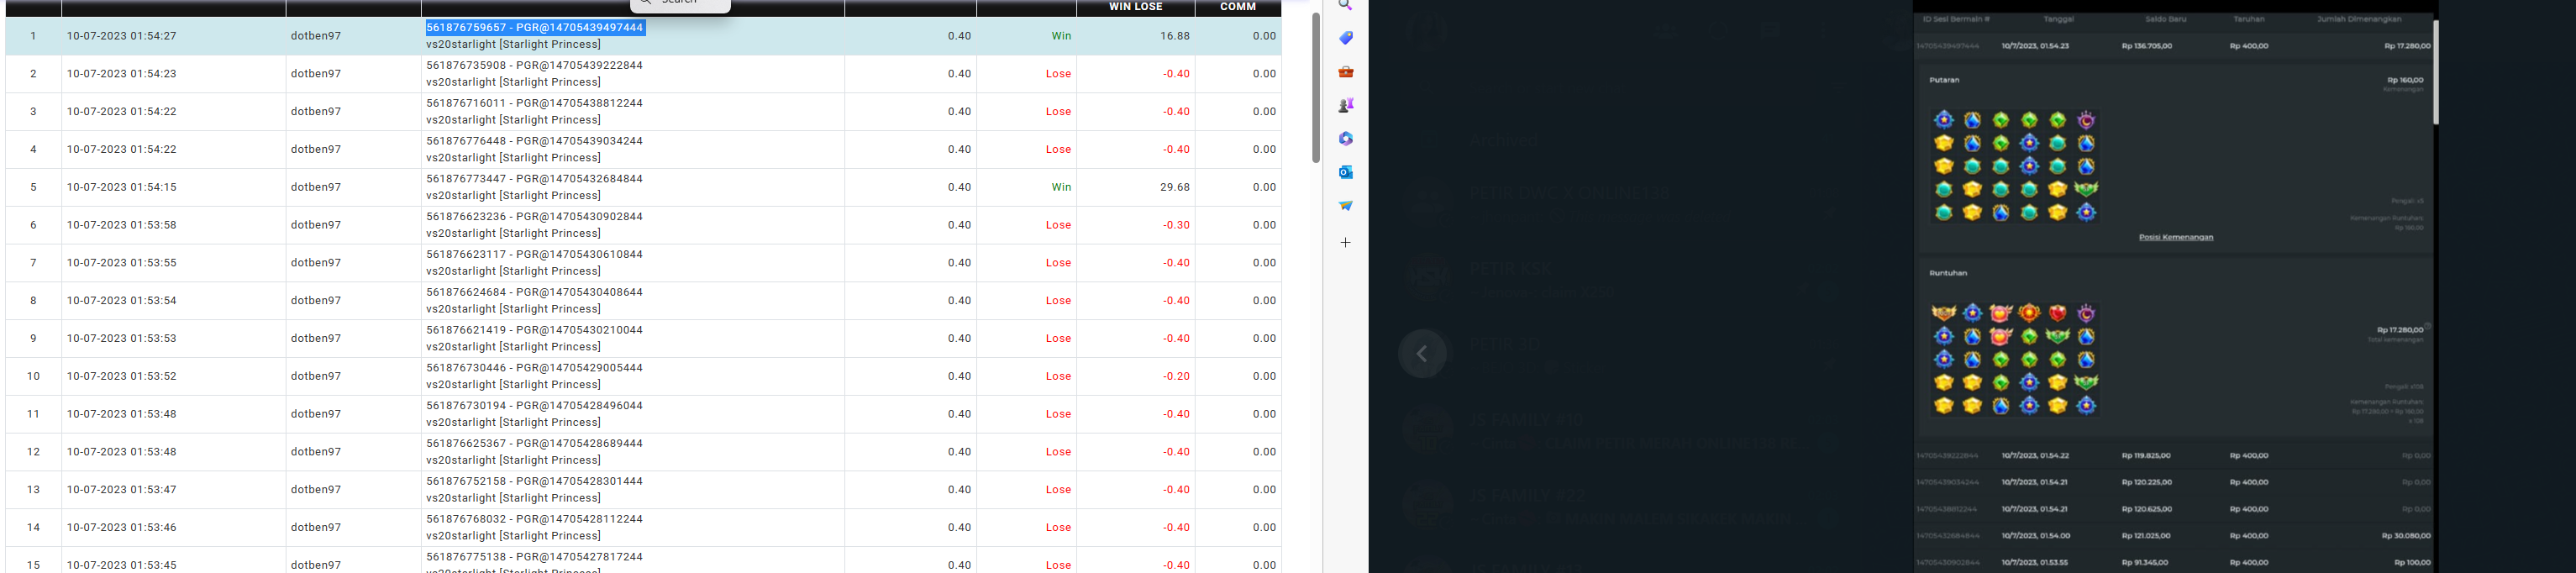Select the highlighted 561876759657 - PGR@14705439497444 text
This screenshot has width=2576, height=573.
coord(535,27)
